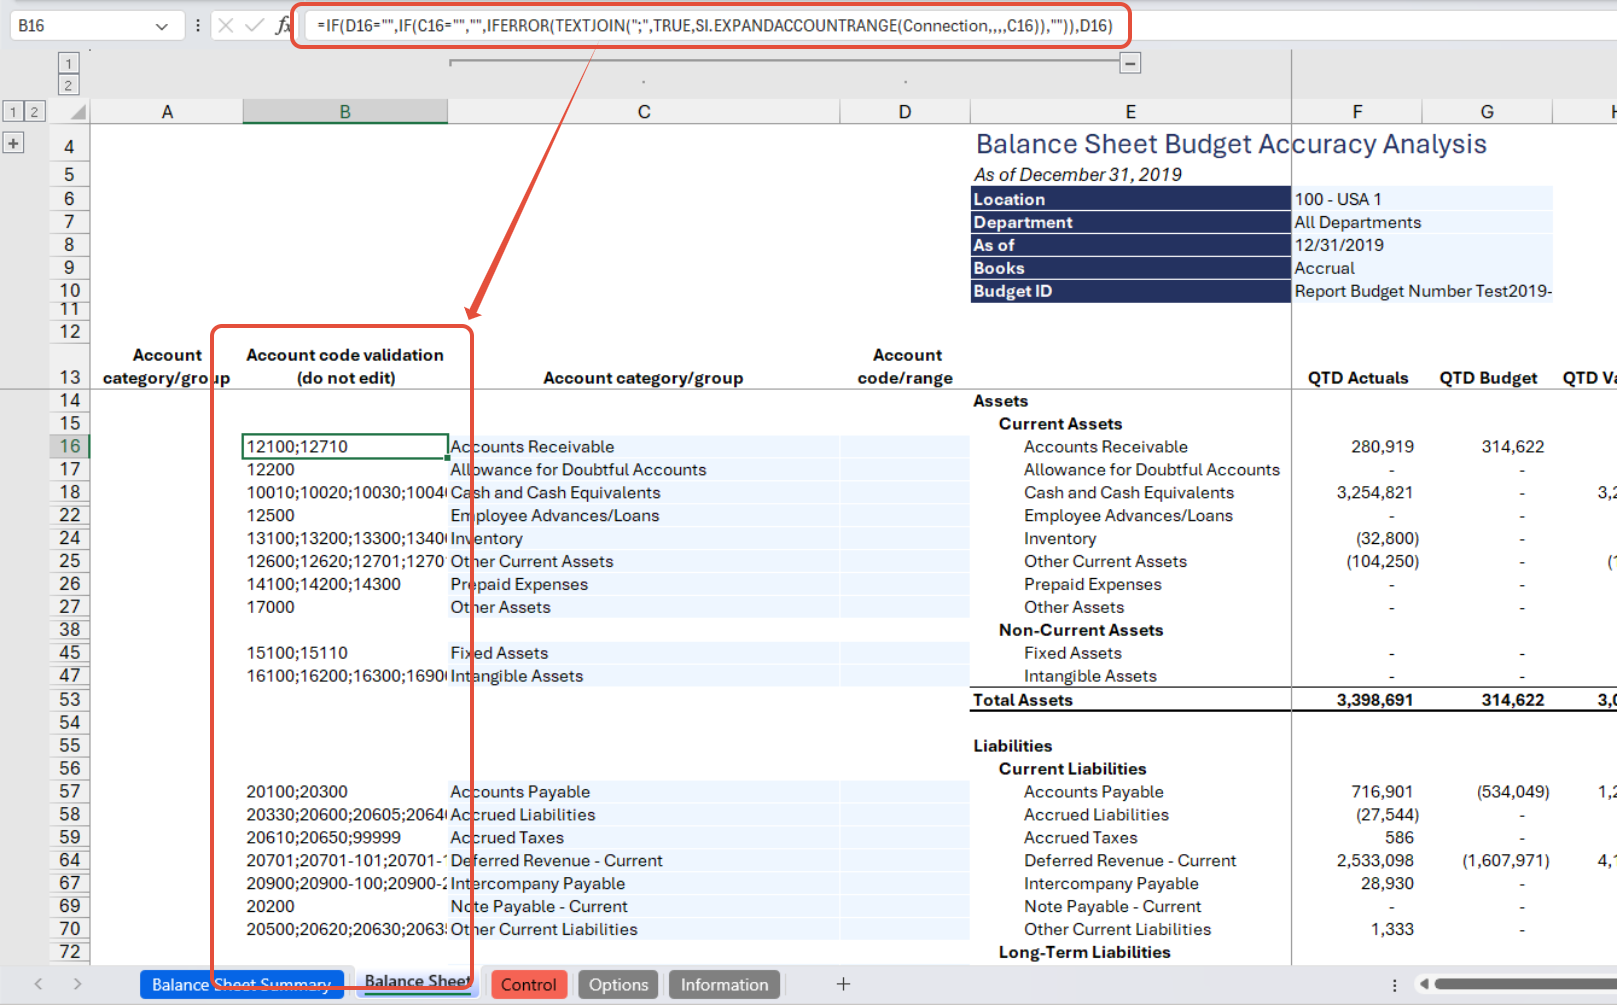Show row outline level 1
Viewport: 1617px width, 1005px height.
[13, 112]
